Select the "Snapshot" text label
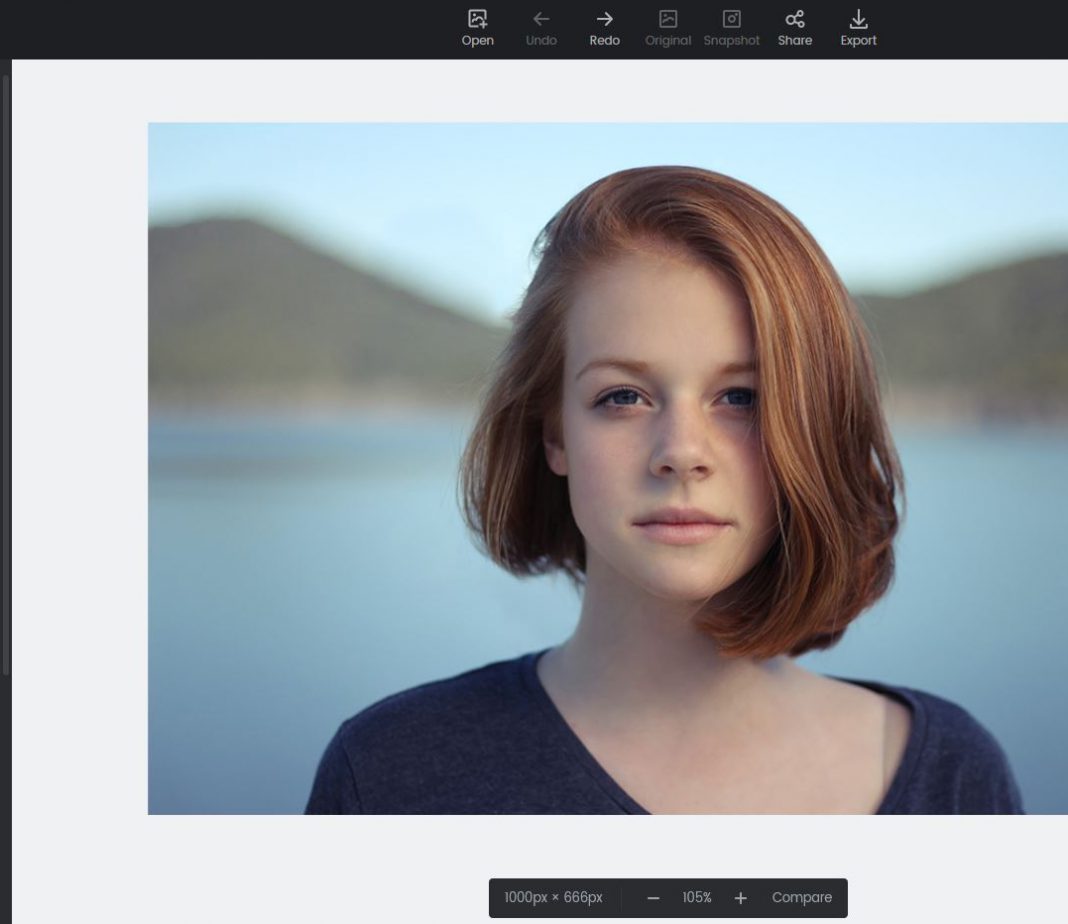This screenshot has height=924, width=1068. [x=731, y=41]
